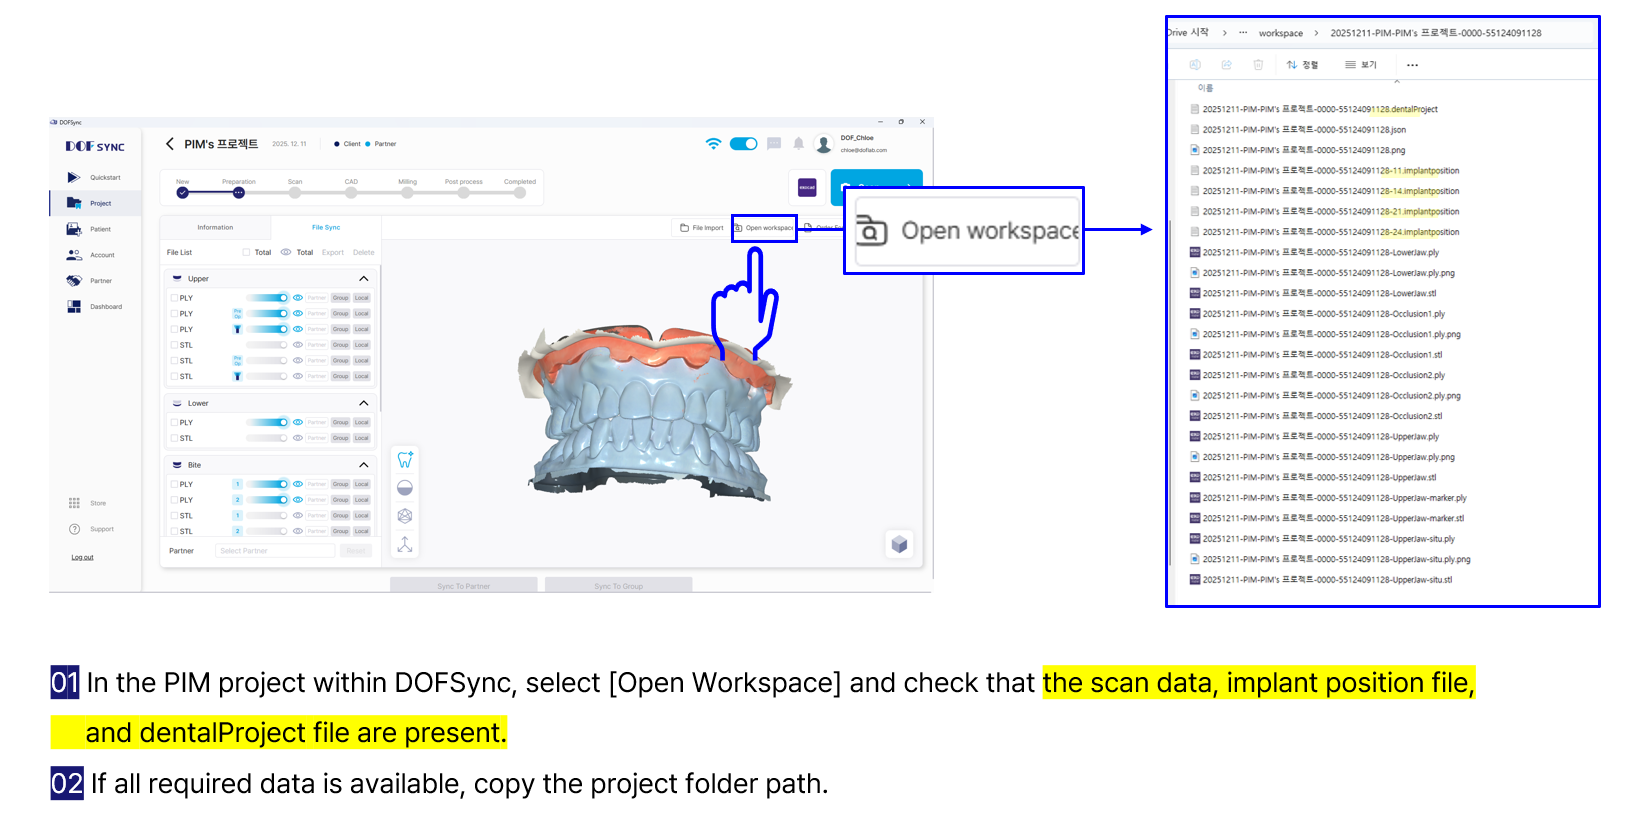Collapse the Upper file section
Viewport: 1638px width, 822px height.
(x=363, y=279)
